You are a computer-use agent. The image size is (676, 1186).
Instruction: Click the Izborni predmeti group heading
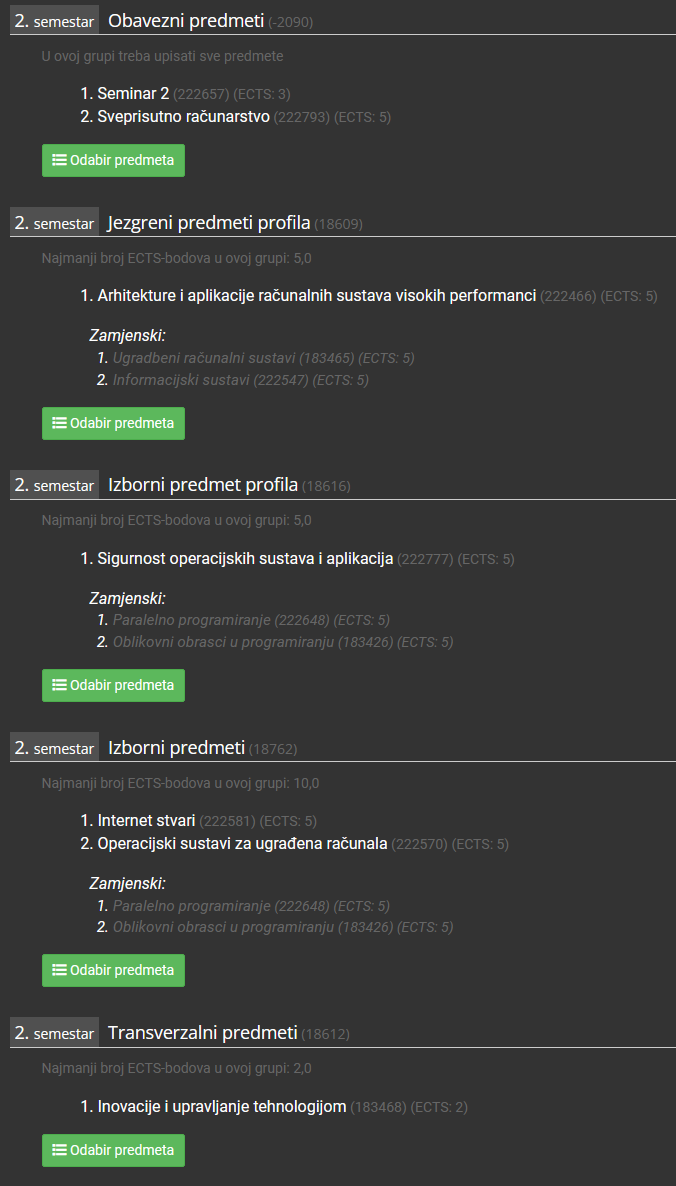point(176,748)
